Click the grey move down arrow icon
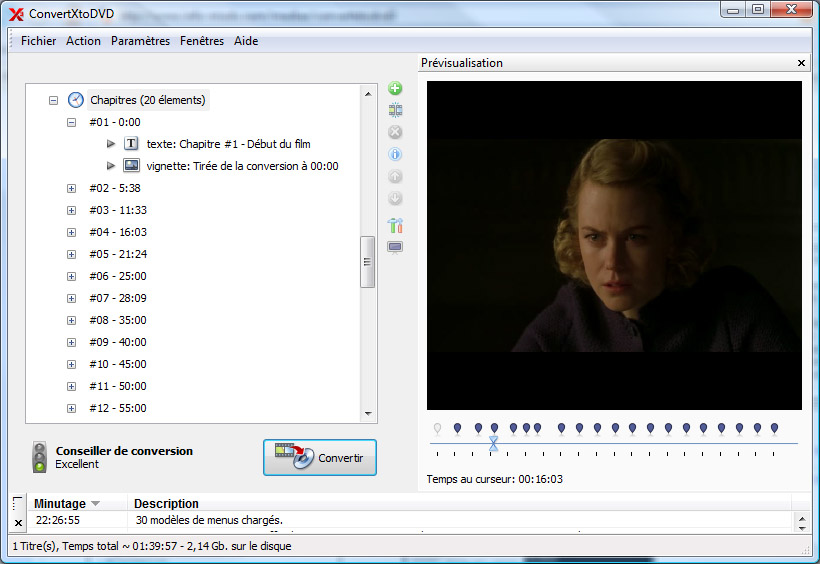This screenshot has width=820, height=564. point(395,198)
